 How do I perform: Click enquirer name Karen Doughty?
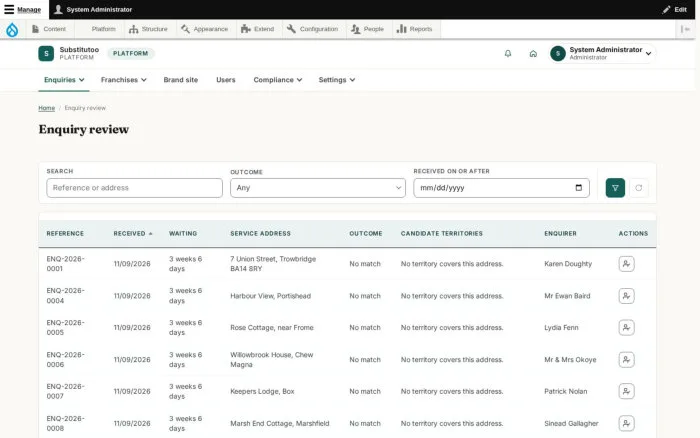[568, 264]
